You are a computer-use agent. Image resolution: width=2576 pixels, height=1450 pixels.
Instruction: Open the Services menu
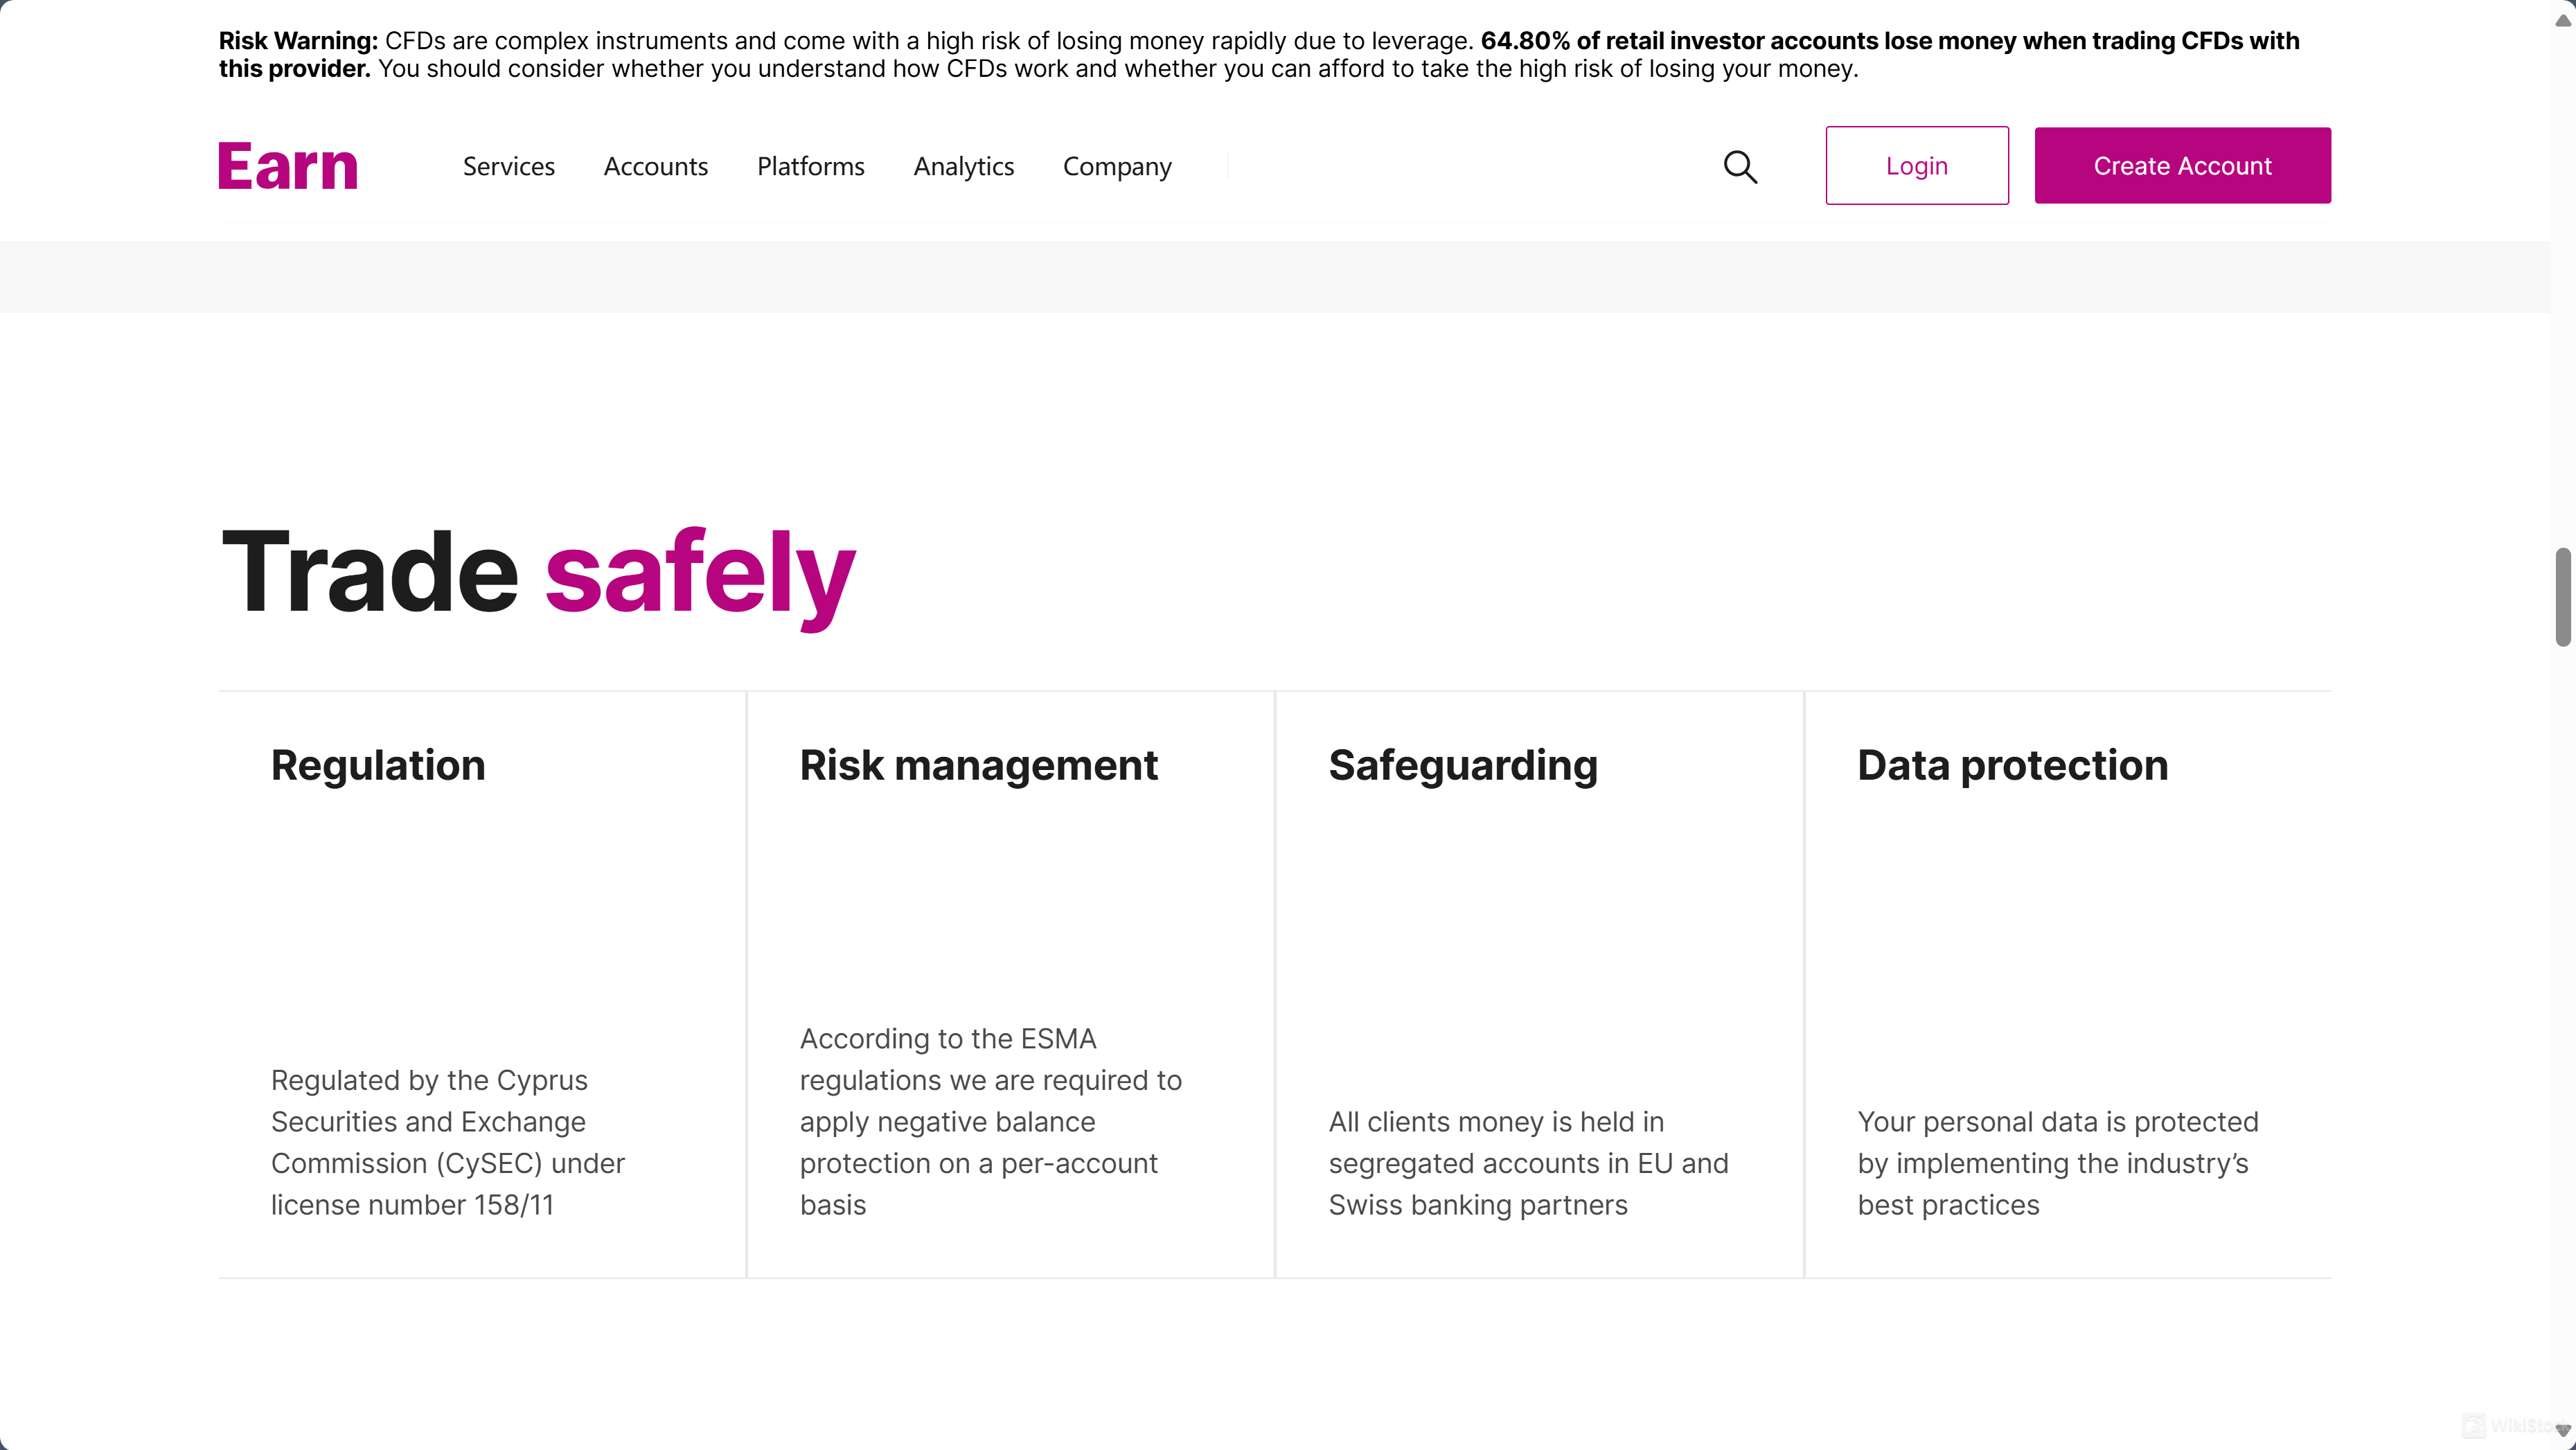click(x=508, y=166)
